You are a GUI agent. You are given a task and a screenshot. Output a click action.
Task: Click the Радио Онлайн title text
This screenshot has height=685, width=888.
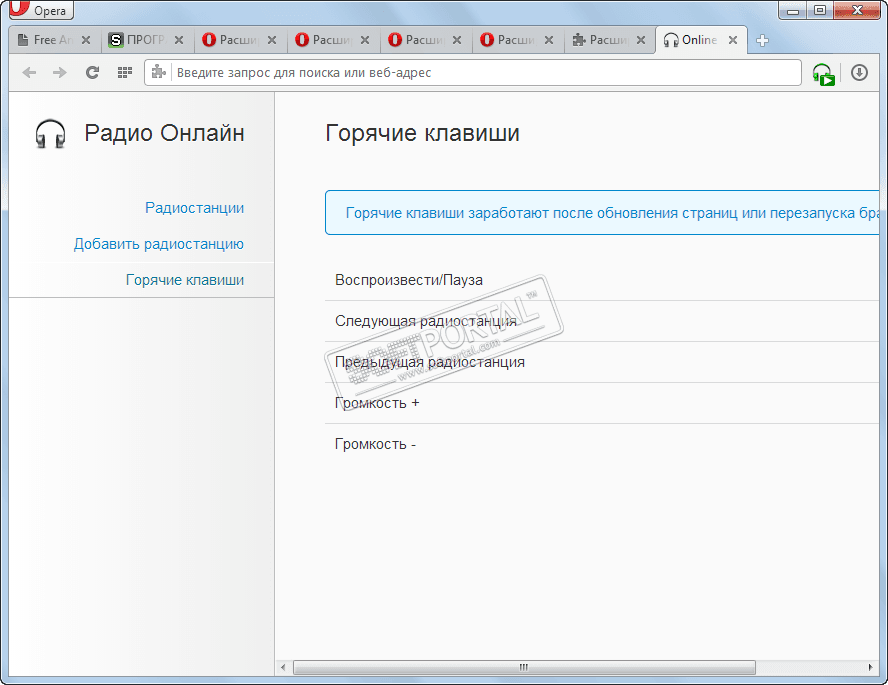click(164, 134)
